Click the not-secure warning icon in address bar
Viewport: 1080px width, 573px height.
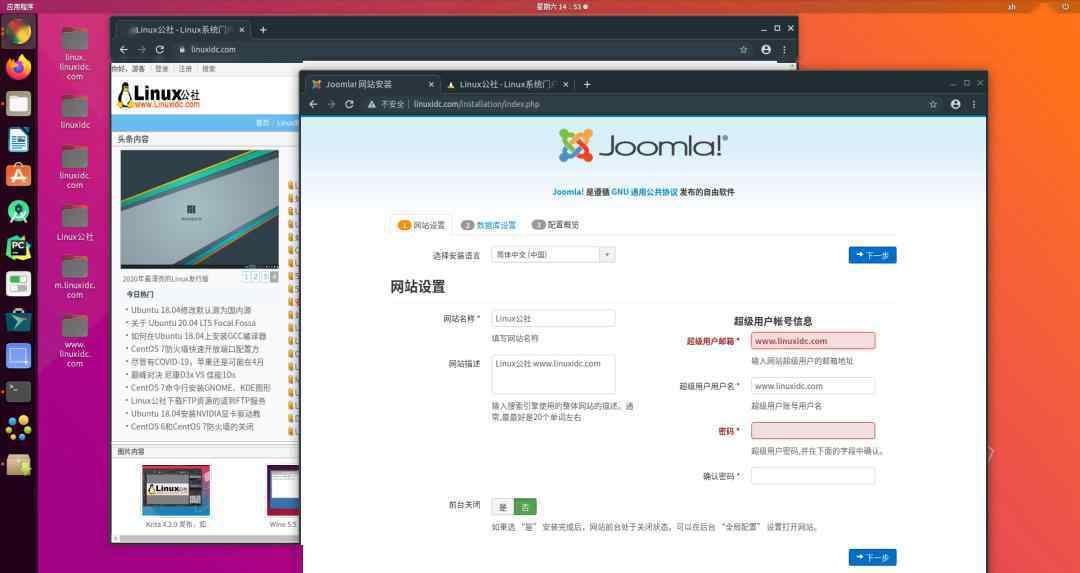[372, 104]
